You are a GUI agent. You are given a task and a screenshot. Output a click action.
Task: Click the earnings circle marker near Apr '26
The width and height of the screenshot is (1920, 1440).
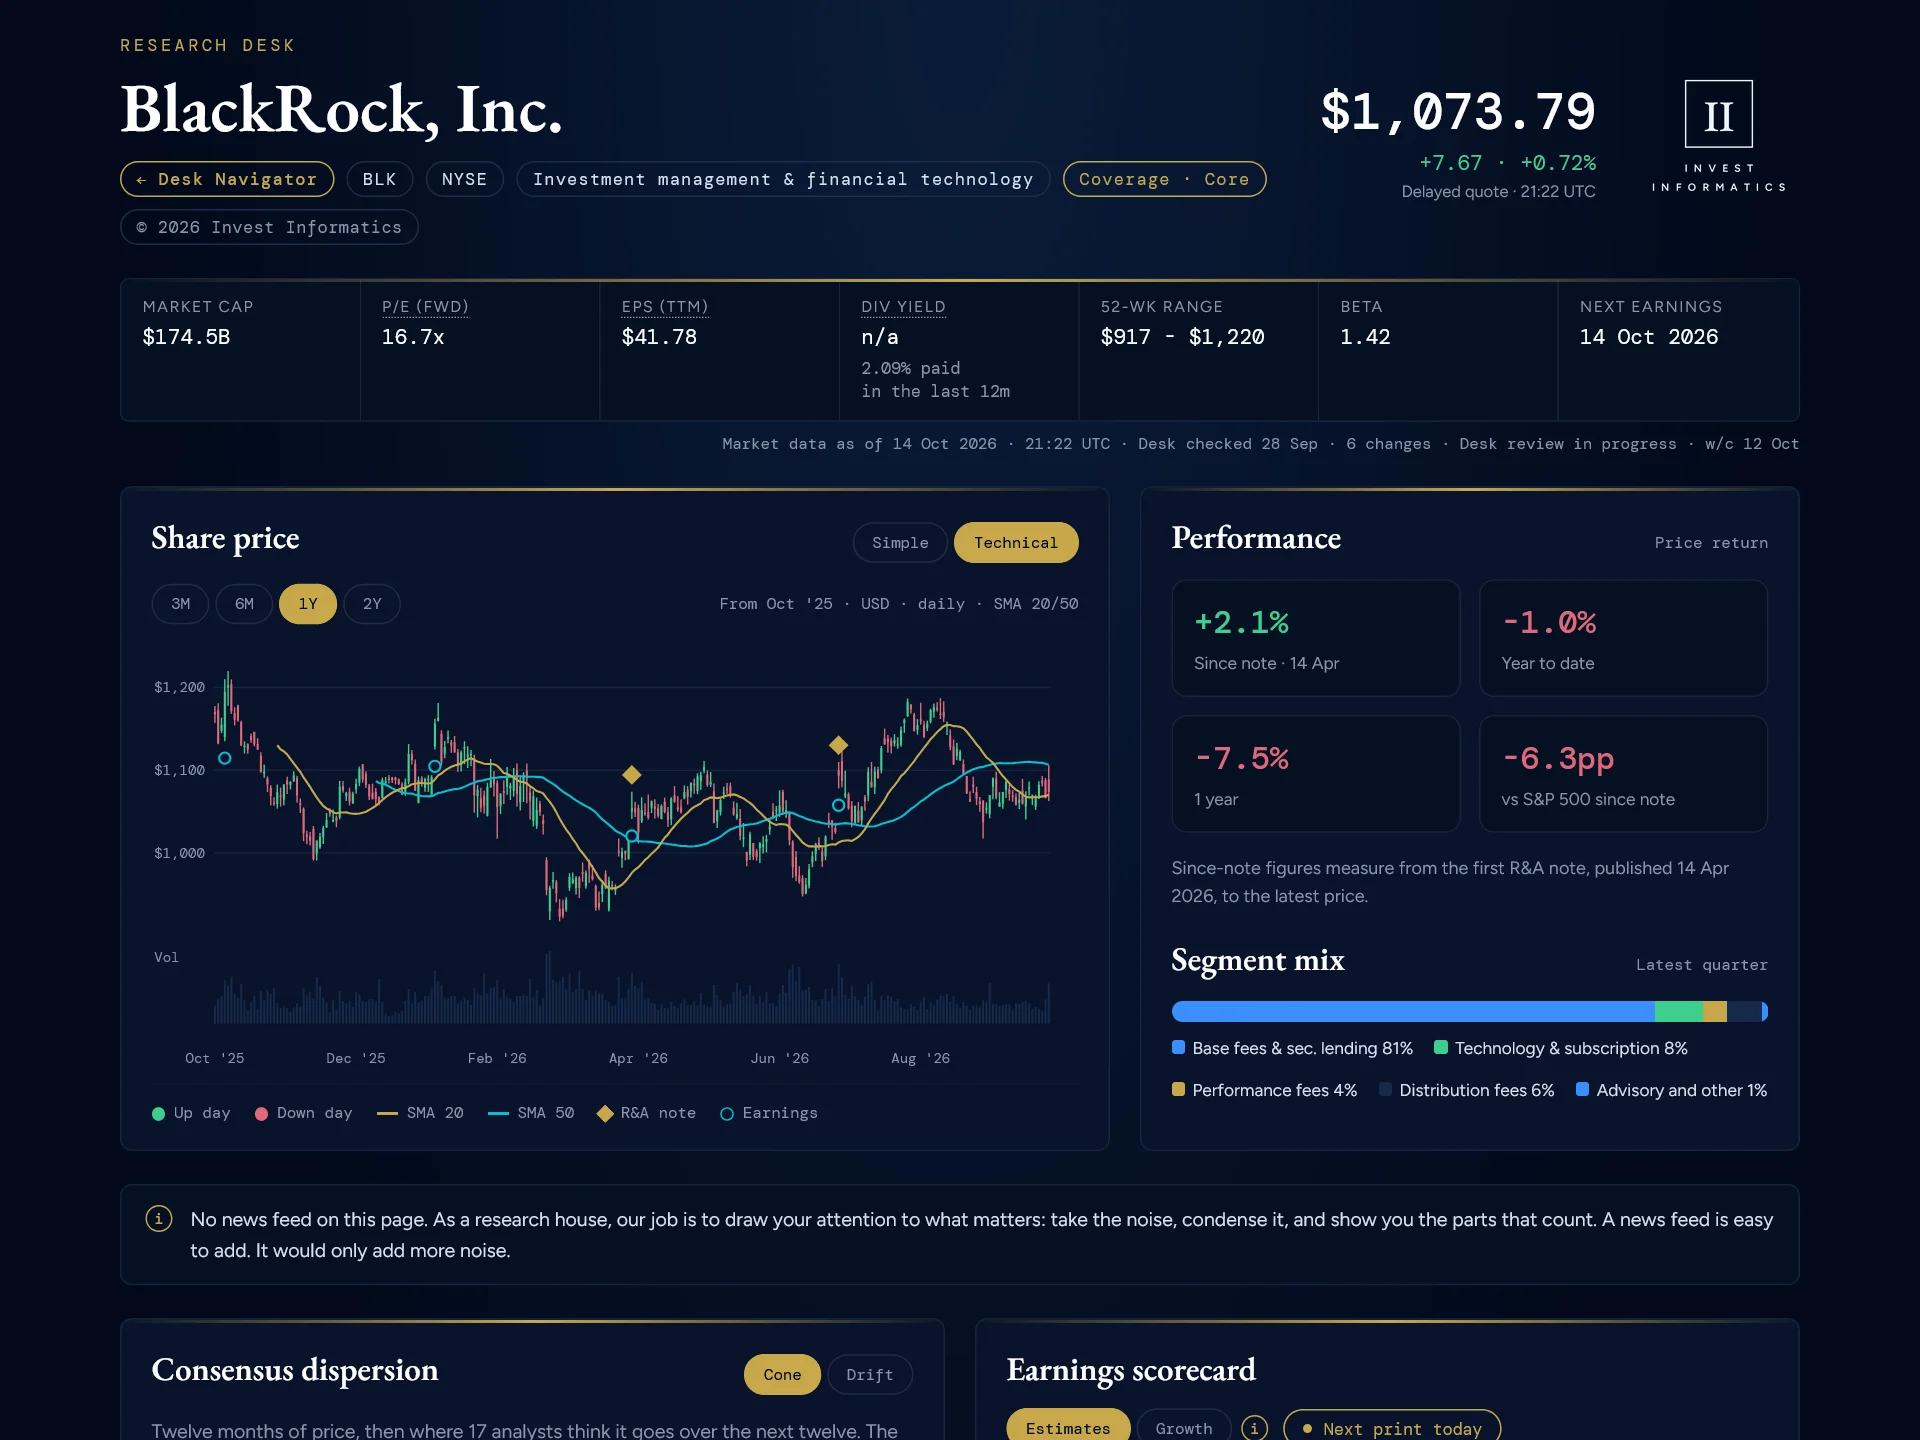click(631, 835)
